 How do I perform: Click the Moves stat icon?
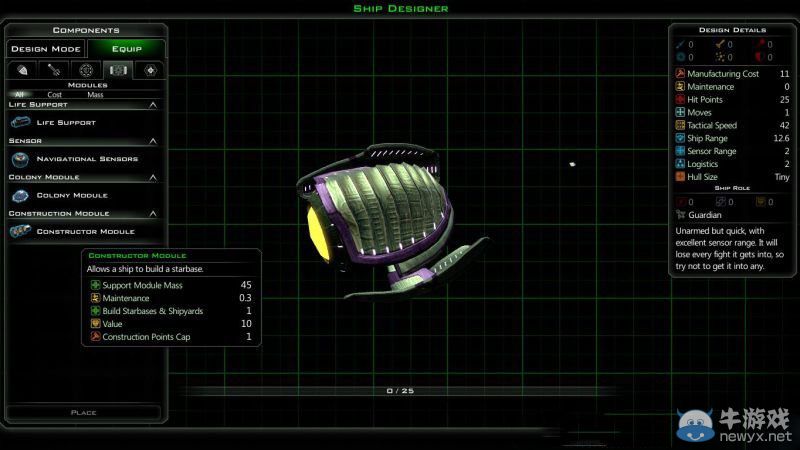680,112
